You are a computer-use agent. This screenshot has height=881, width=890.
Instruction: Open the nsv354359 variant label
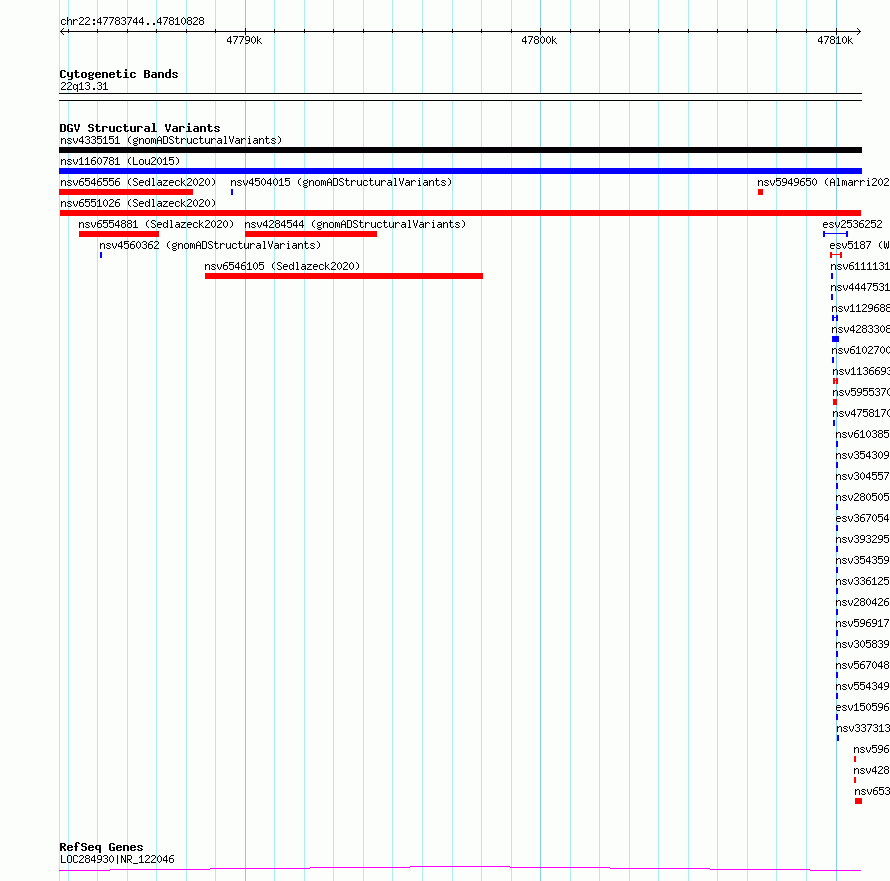(863, 560)
